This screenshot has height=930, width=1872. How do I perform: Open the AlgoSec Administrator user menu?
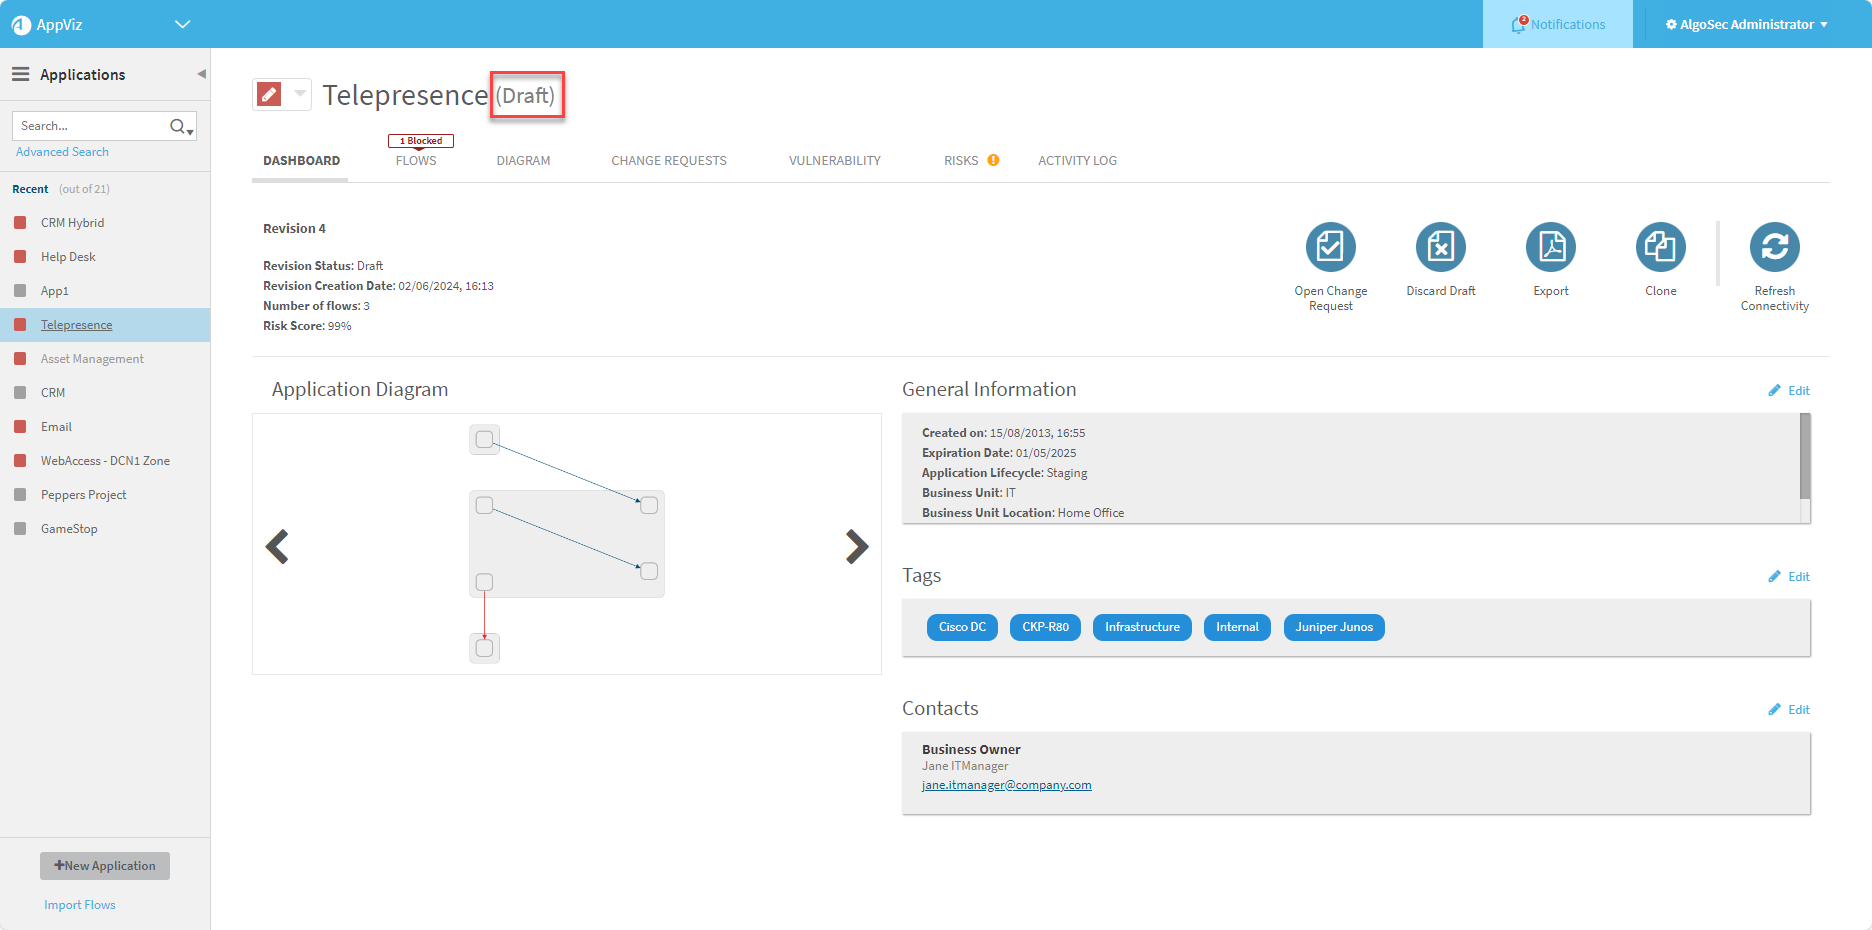(x=1746, y=24)
